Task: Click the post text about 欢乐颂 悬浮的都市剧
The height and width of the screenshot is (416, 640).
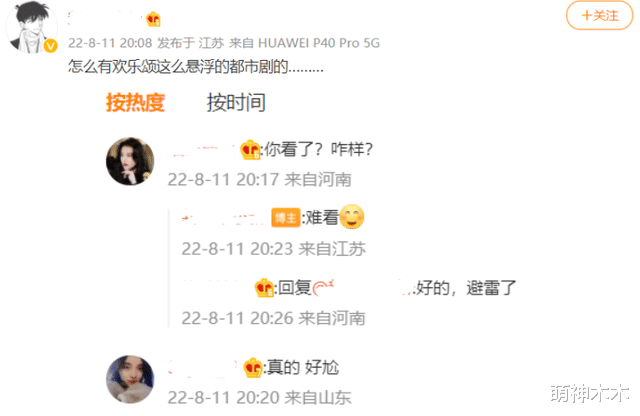Action: [196, 67]
